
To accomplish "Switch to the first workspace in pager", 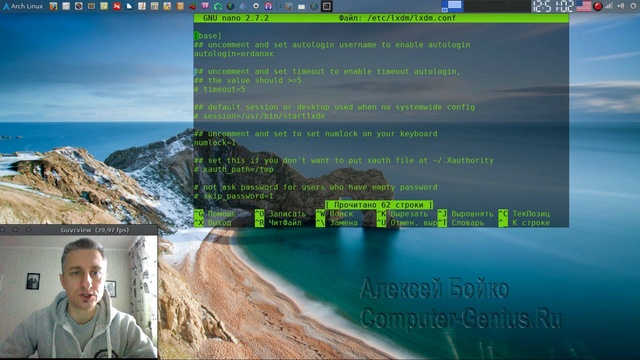I will [x=452, y=6].
